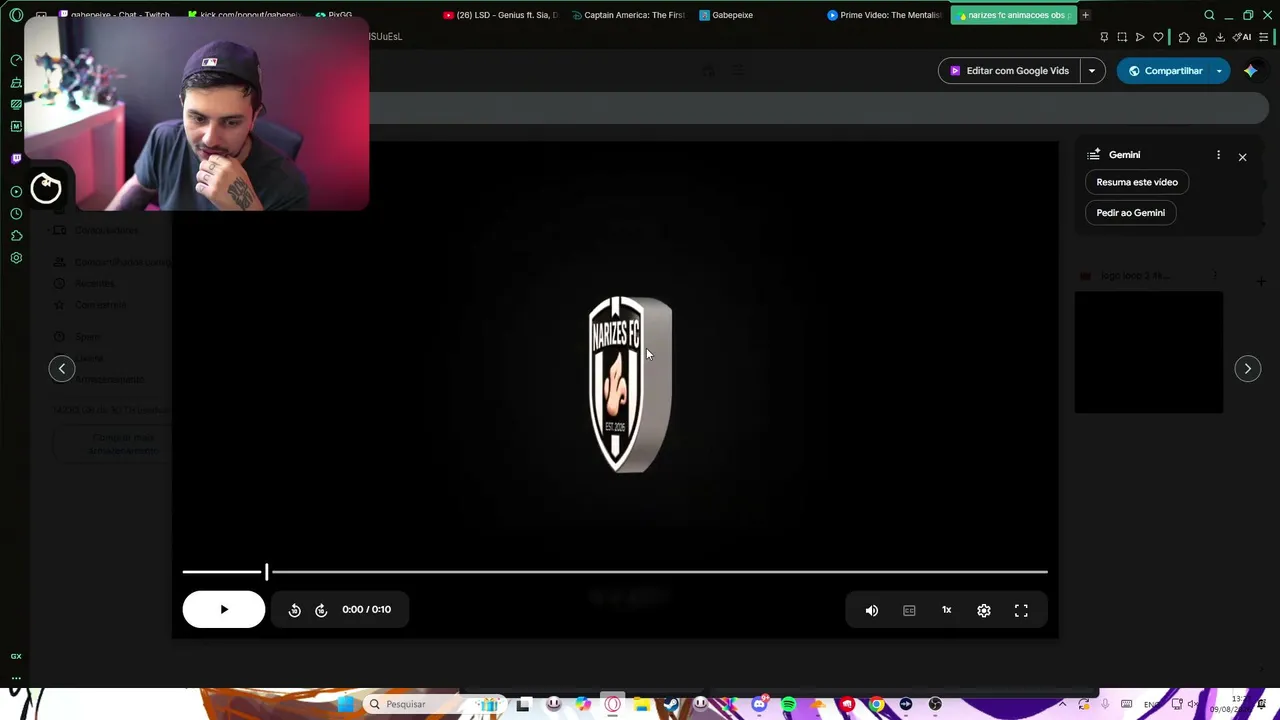This screenshot has width=1280, height=720.
Task: Open Gemini panel more options menu
Action: click(x=1218, y=155)
